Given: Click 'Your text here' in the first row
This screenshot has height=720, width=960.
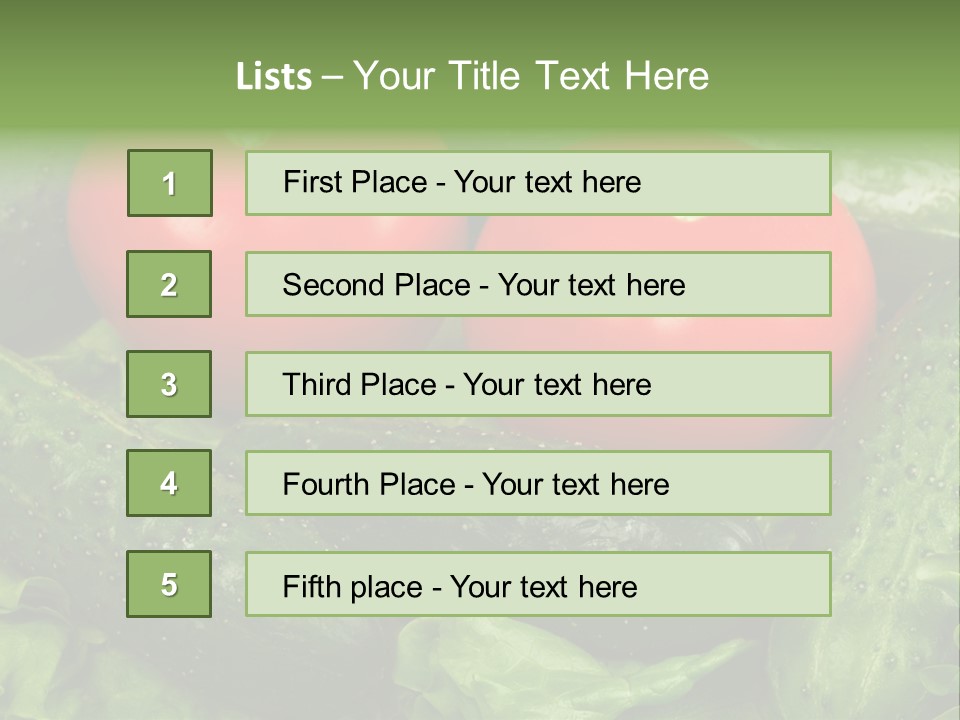Looking at the screenshot, I should tap(547, 183).
